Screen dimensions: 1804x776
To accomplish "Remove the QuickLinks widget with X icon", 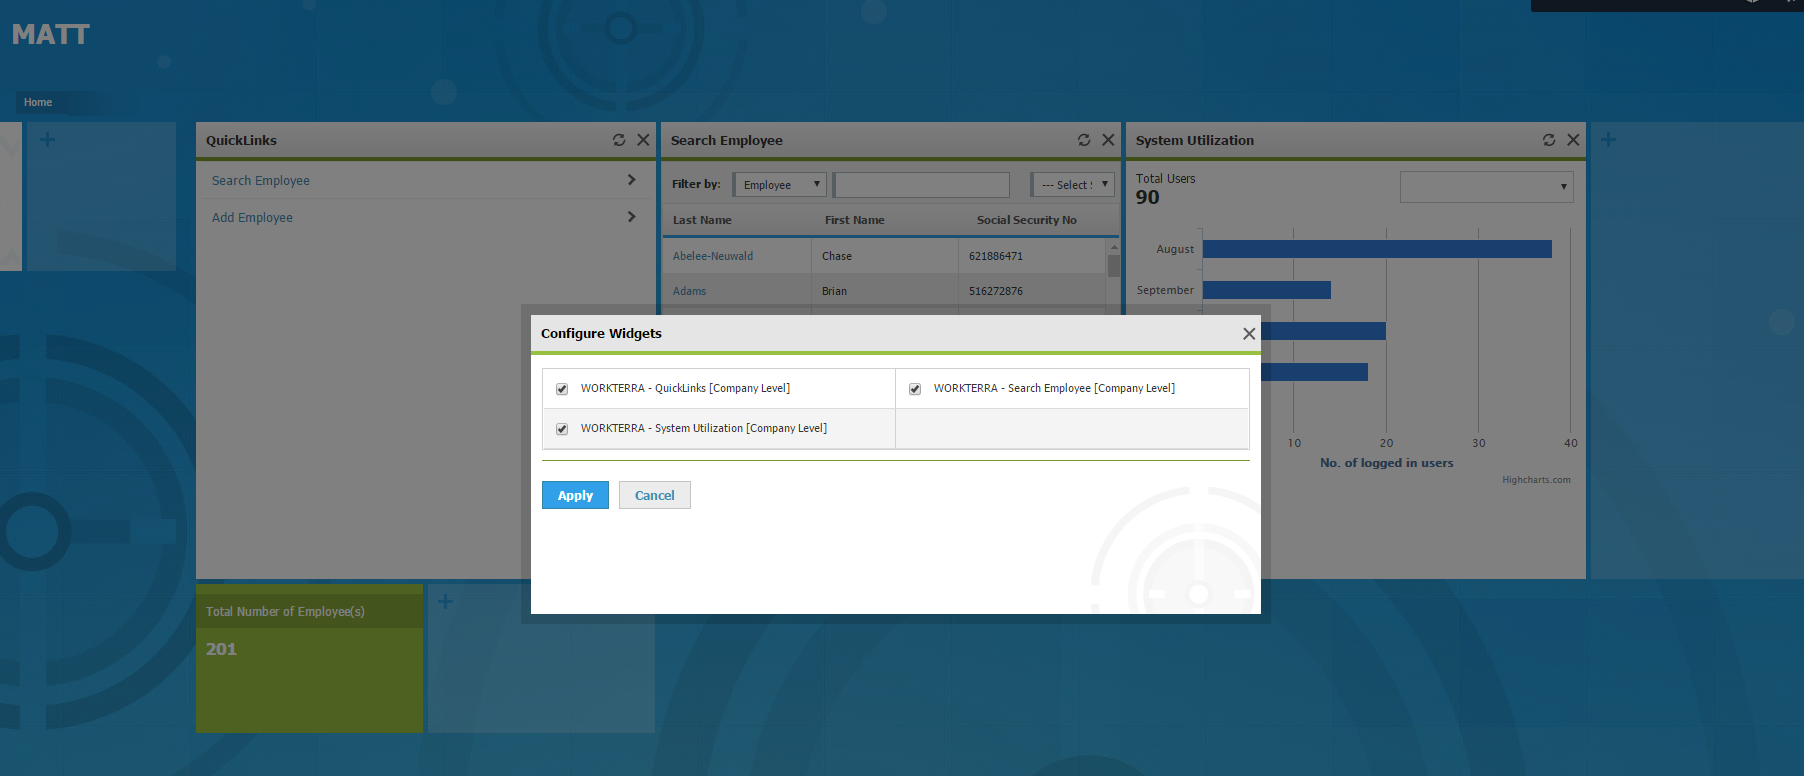I will [643, 140].
